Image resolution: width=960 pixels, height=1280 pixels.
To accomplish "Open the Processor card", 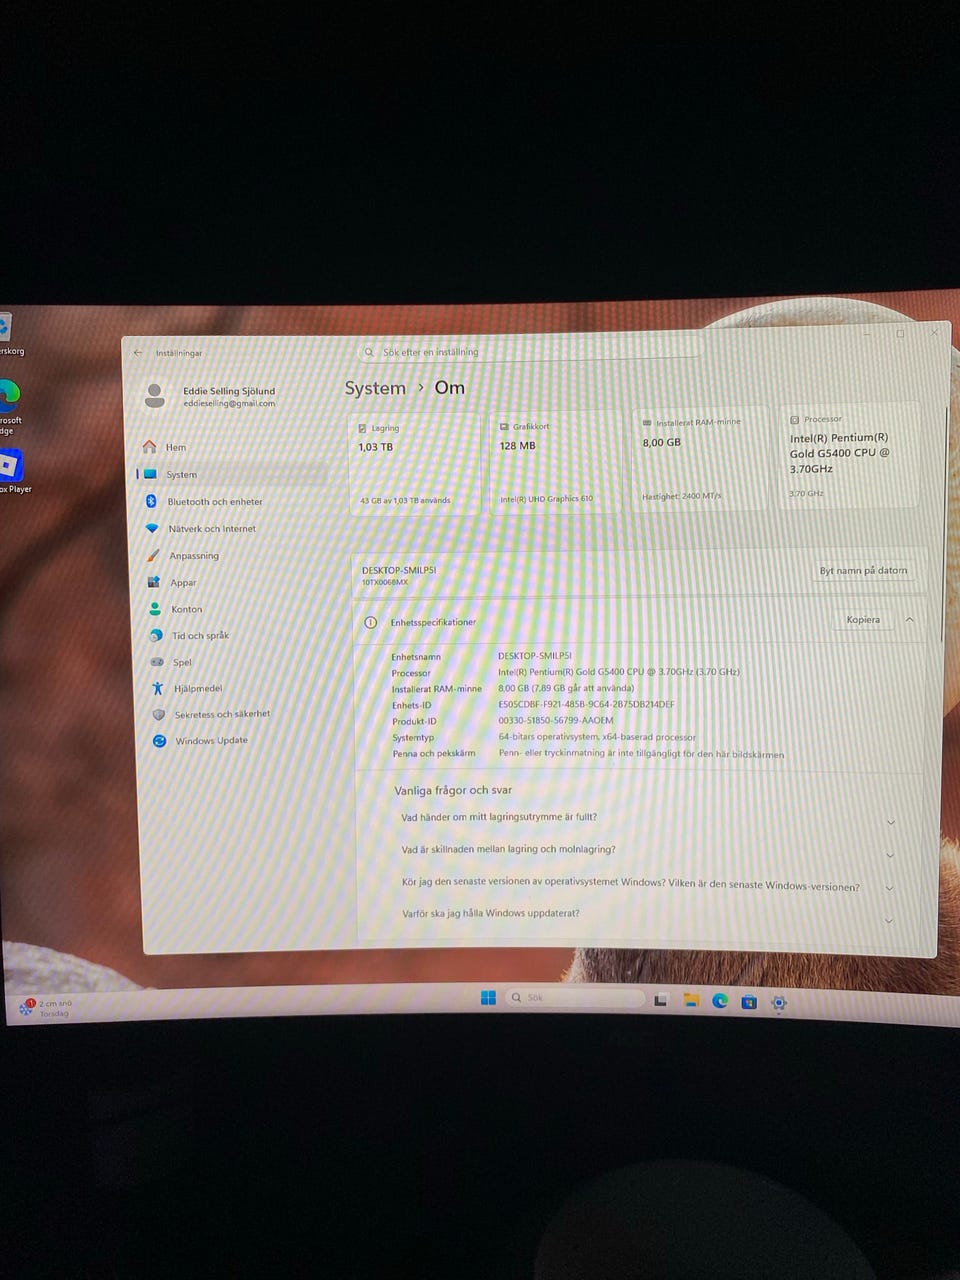I will 849,456.
